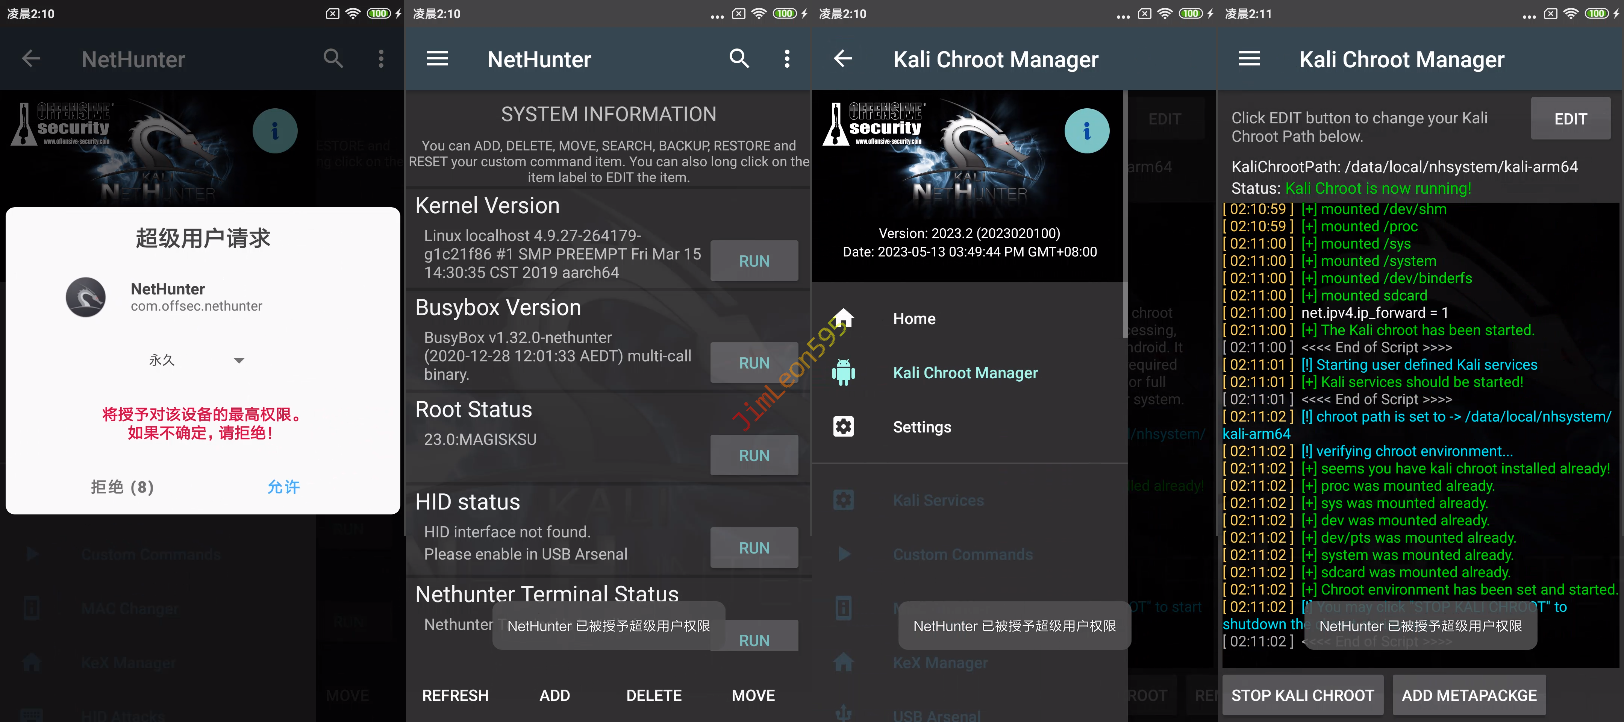Select Home in the navigation drawer
The width and height of the screenshot is (1624, 722).
point(914,319)
